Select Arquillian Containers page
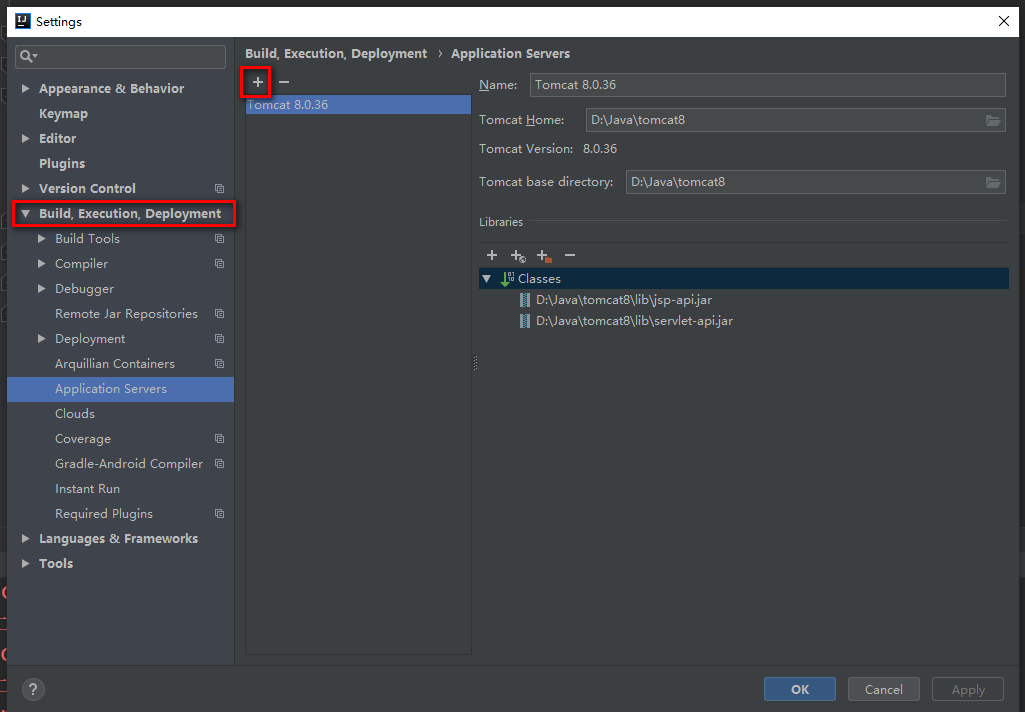This screenshot has width=1025, height=712. (115, 364)
